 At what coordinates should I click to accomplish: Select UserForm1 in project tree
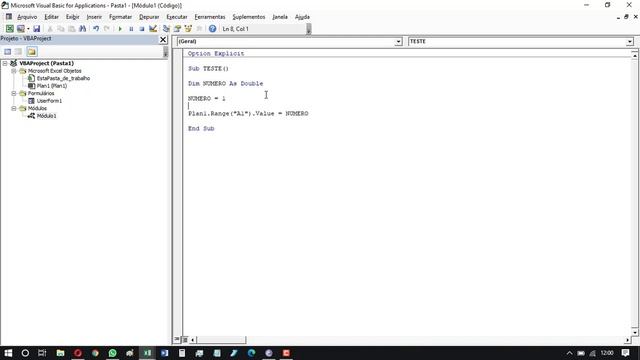[49, 100]
